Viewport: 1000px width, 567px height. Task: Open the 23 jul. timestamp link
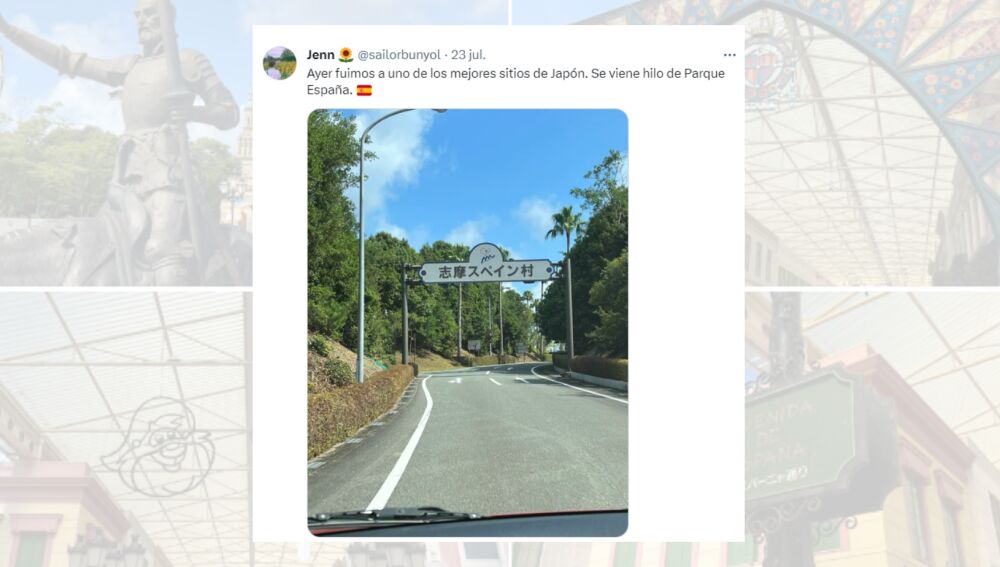coord(468,55)
